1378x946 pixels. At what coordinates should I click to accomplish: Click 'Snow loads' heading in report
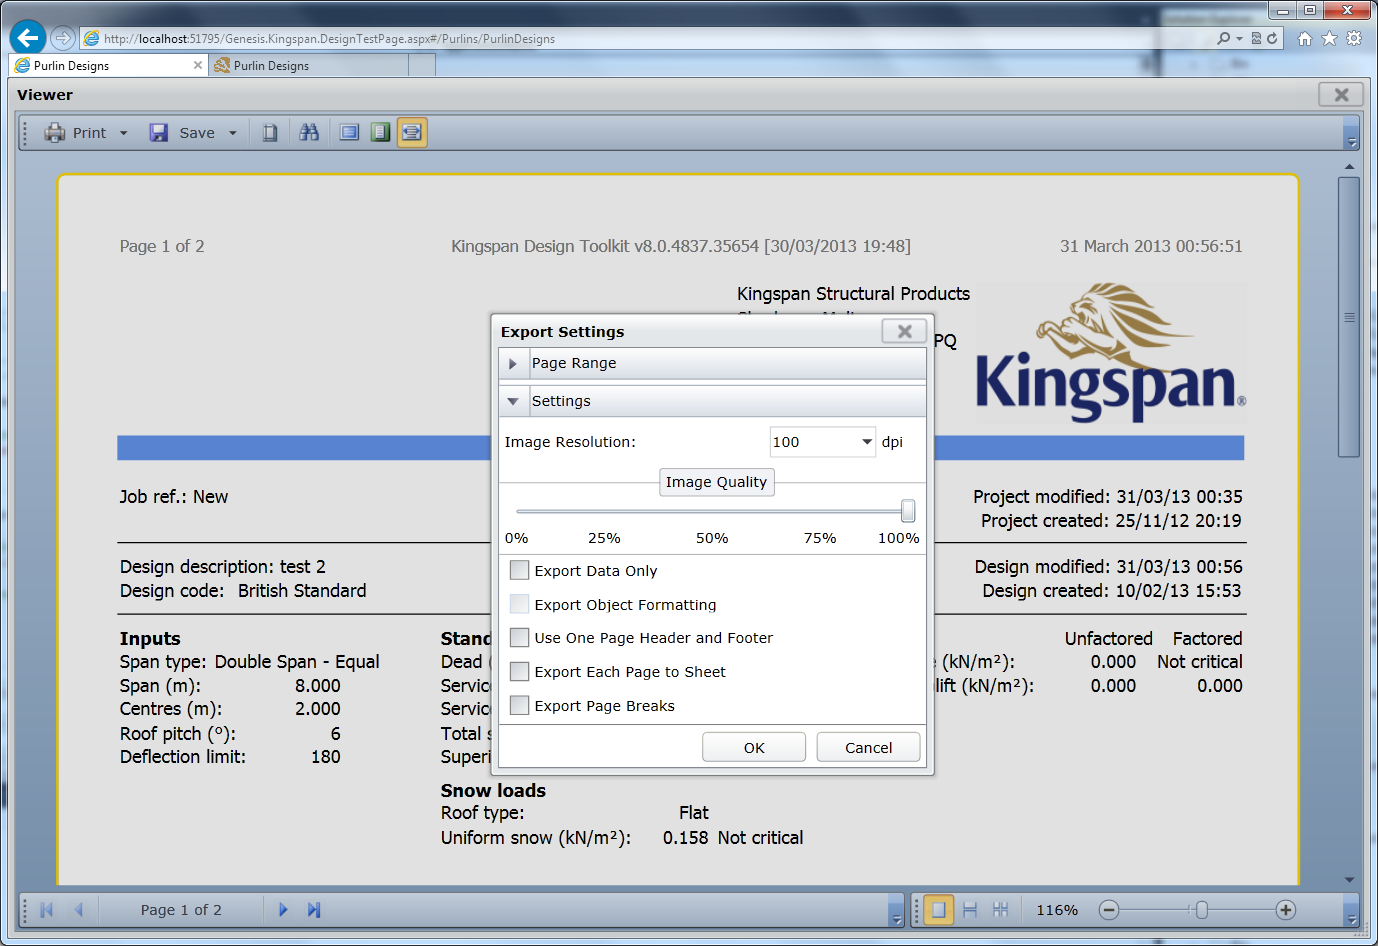click(493, 790)
